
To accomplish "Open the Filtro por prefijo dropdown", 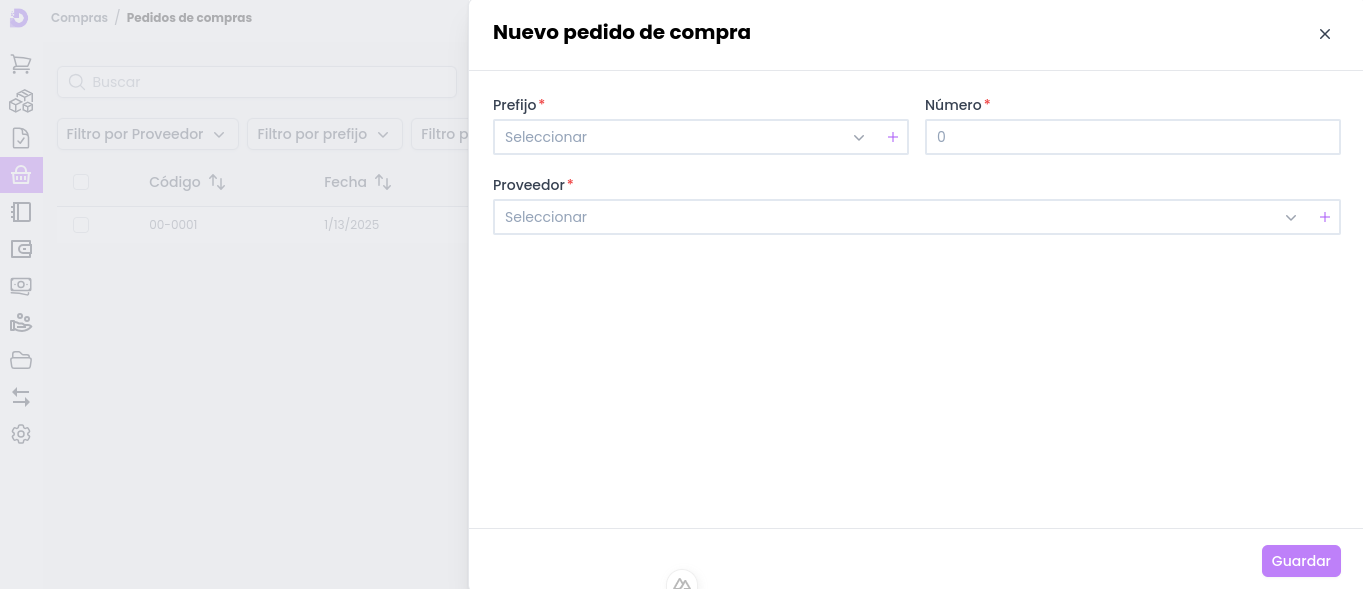I will (x=324, y=134).
